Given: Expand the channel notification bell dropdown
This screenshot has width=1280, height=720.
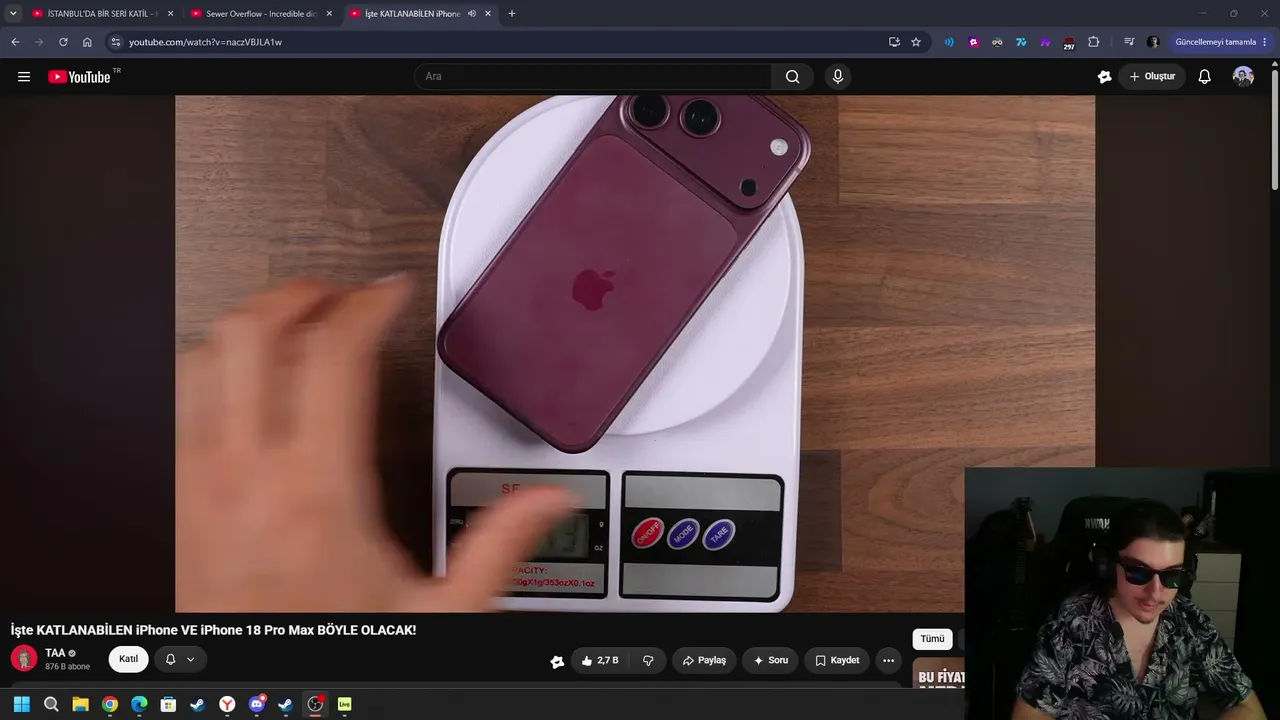Looking at the screenshot, I should [181, 659].
